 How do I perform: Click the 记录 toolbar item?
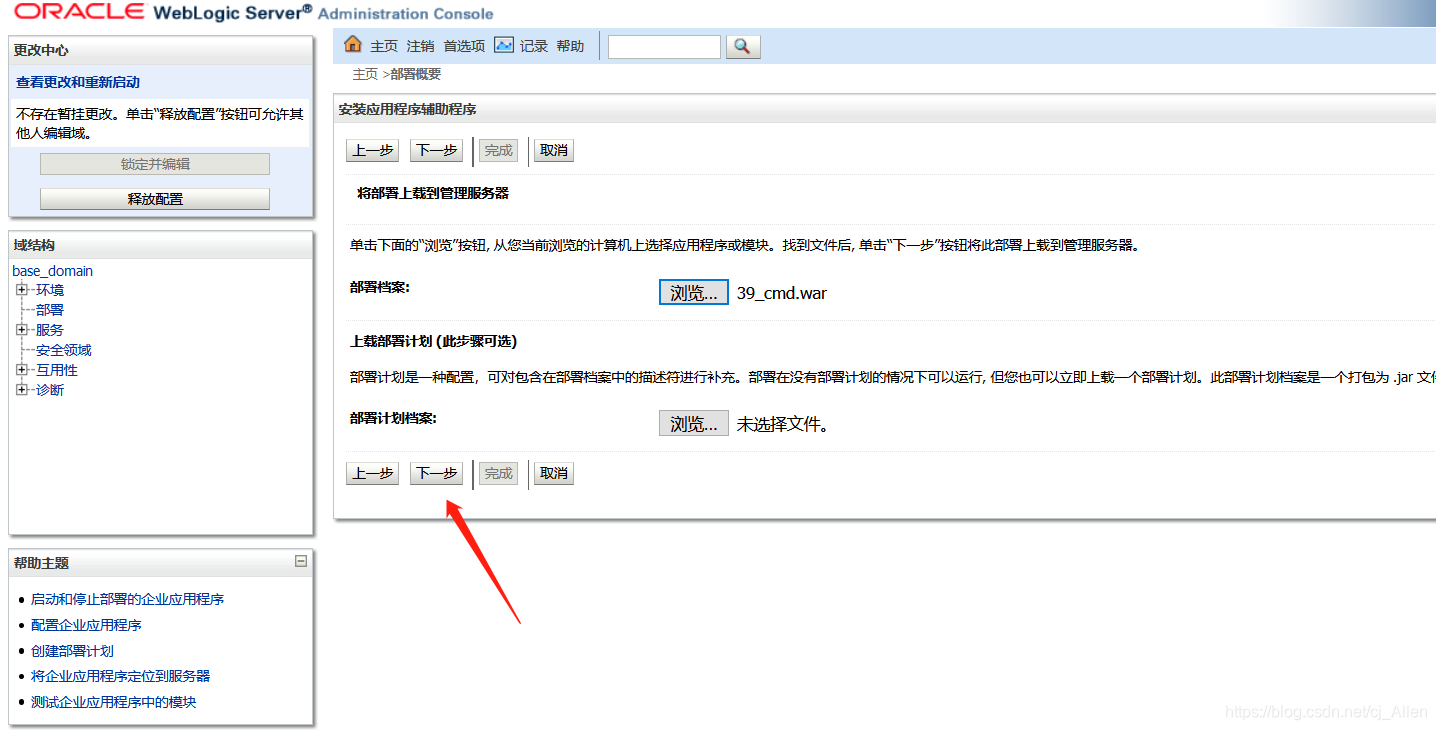[x=534, y=46]
